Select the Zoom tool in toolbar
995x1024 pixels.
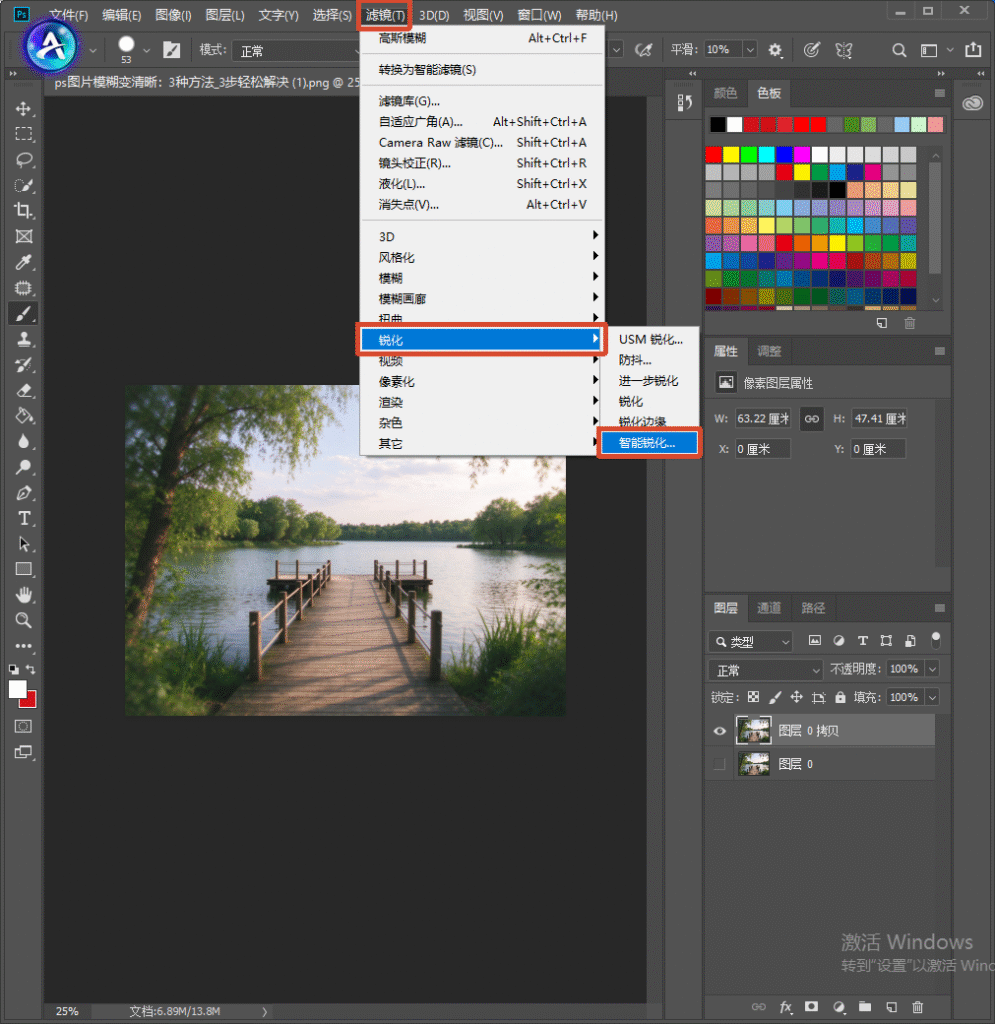pyautogui.click(x=24, y=620)
